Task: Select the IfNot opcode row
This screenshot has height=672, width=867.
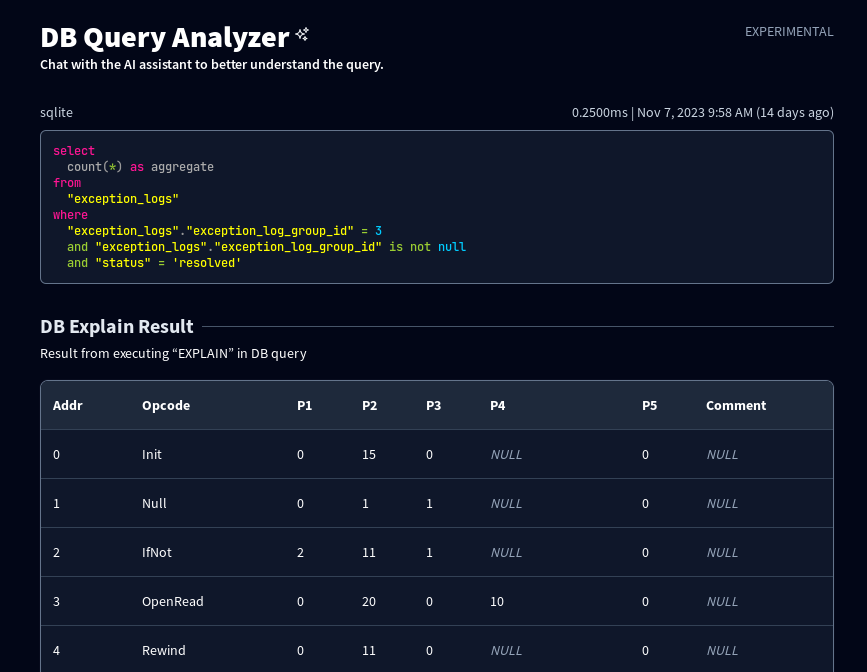Action: click(x=437, y=552)
